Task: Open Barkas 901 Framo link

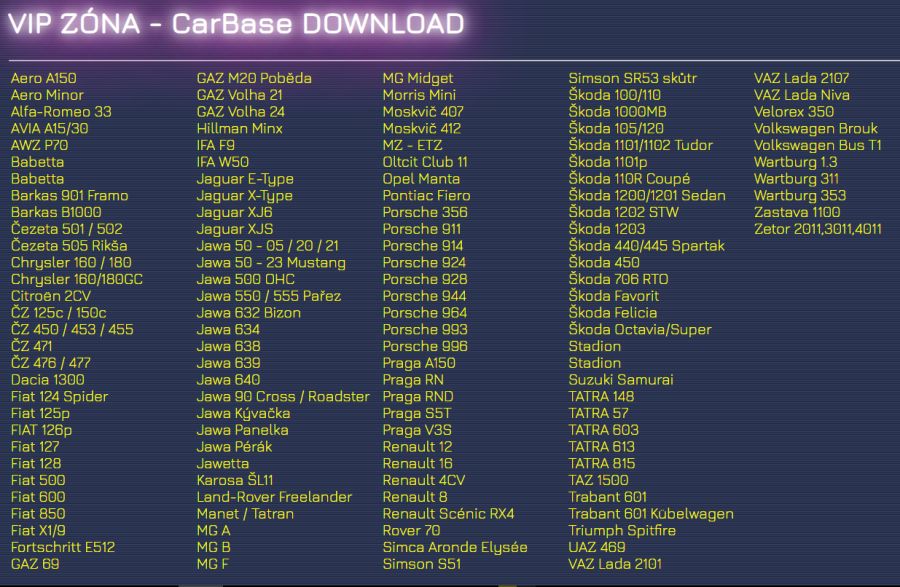Action: point(69,195)
